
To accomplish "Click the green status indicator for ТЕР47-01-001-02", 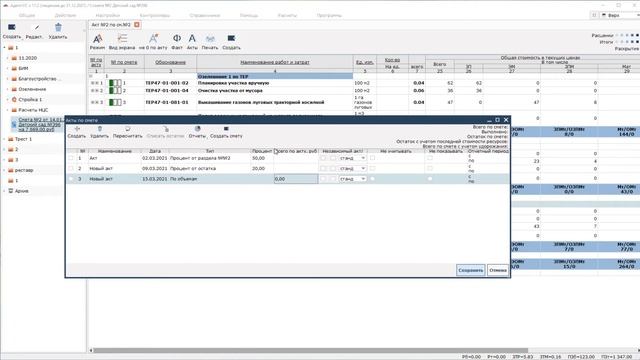I will point(115,83).
